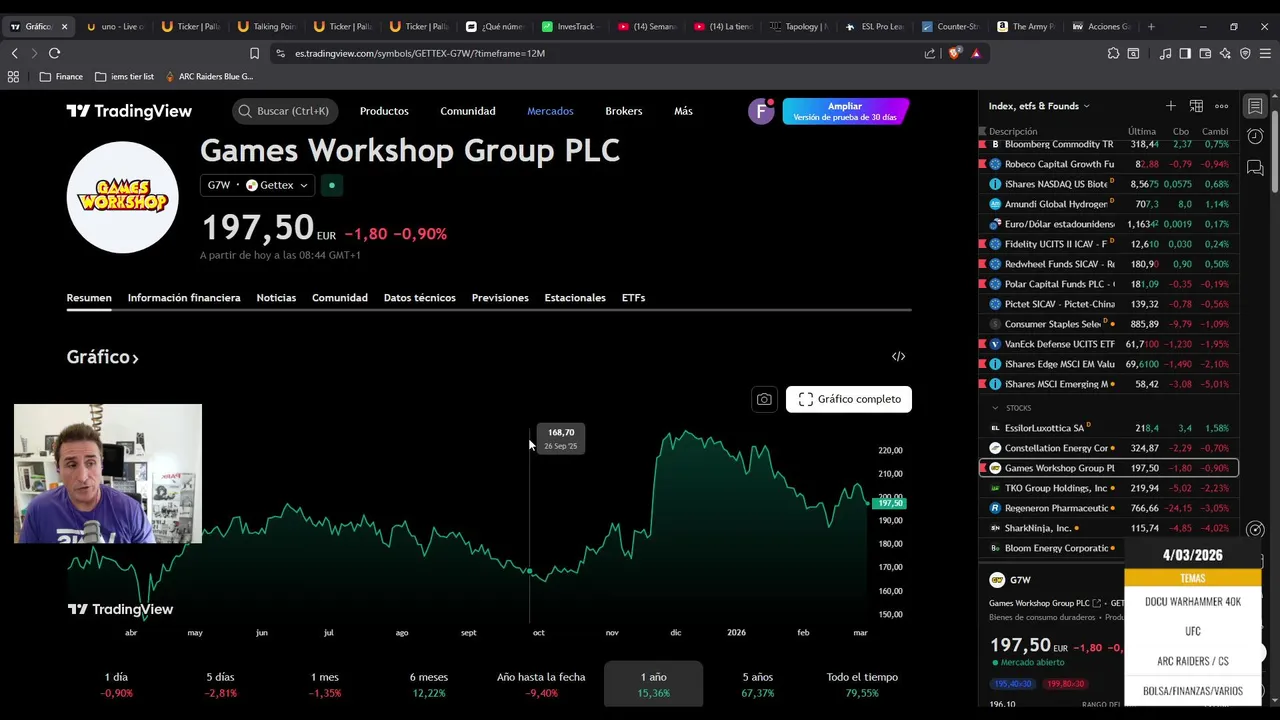Image resolution: width=1280 pixels, height=720 pixels.
Task: Select the 6 meses timeframe
Action: click(429, 684)
